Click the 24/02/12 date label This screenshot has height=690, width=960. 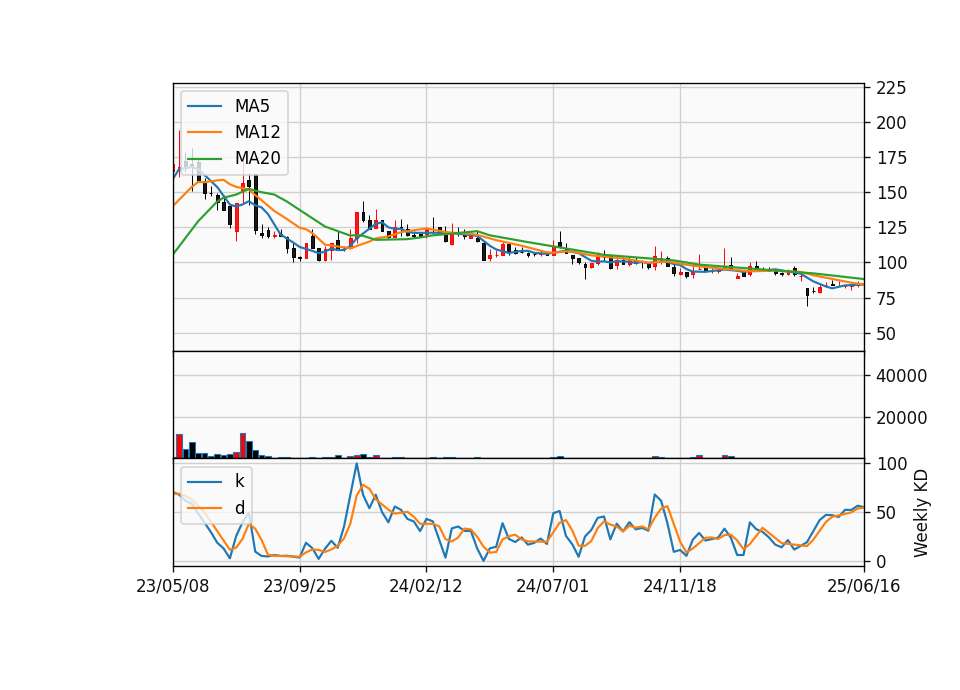[426, 586]
